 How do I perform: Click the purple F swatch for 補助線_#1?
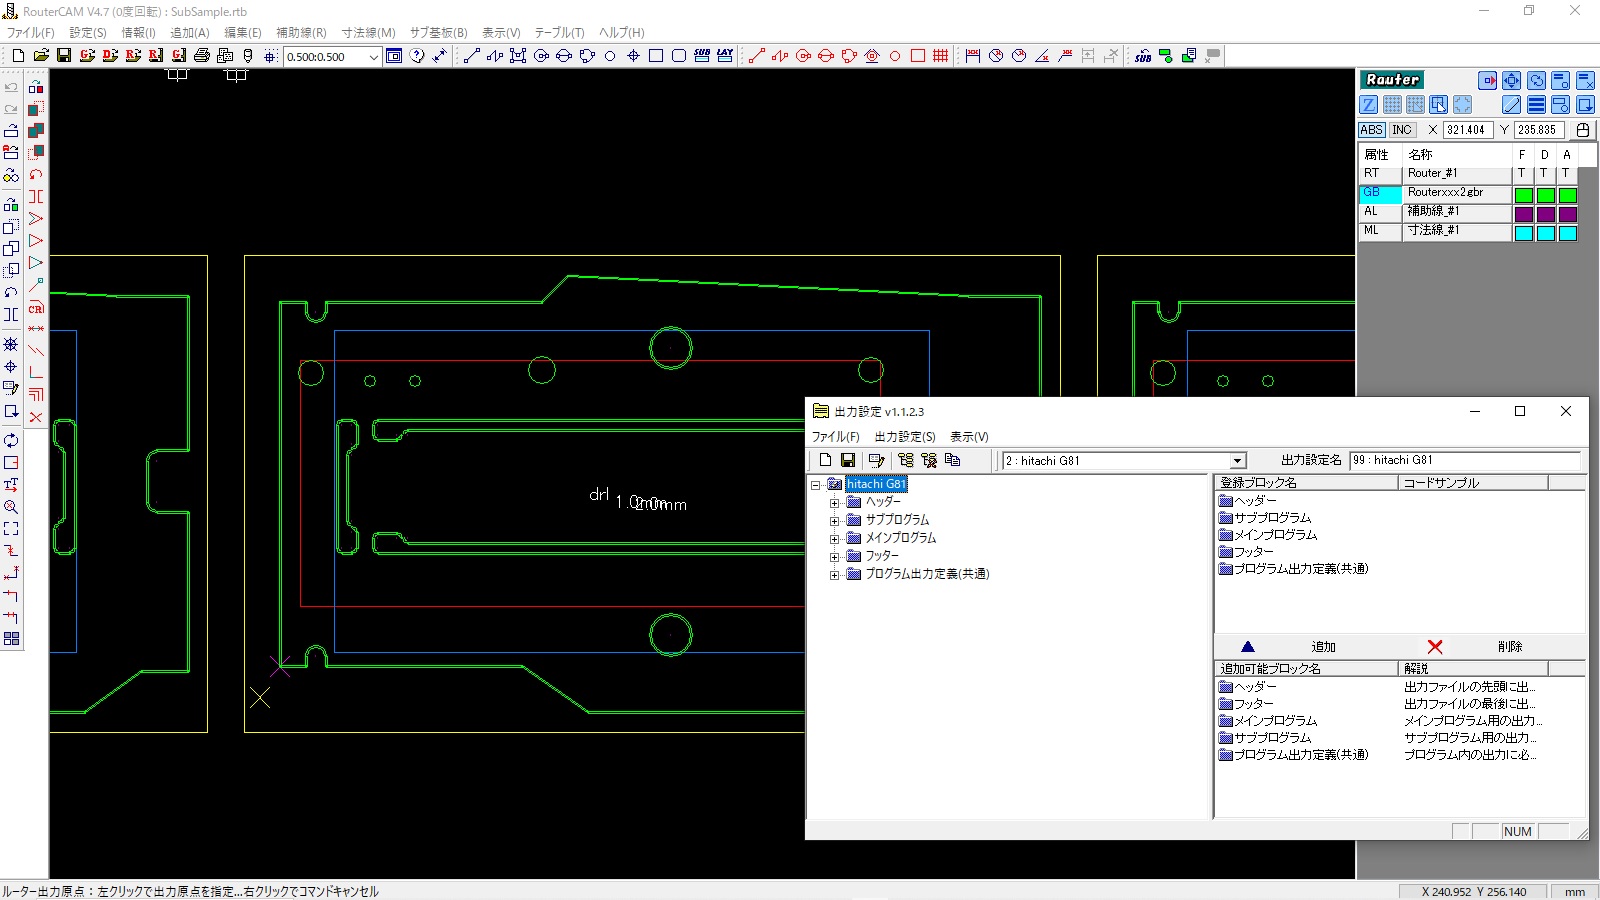coord(1523,214)
